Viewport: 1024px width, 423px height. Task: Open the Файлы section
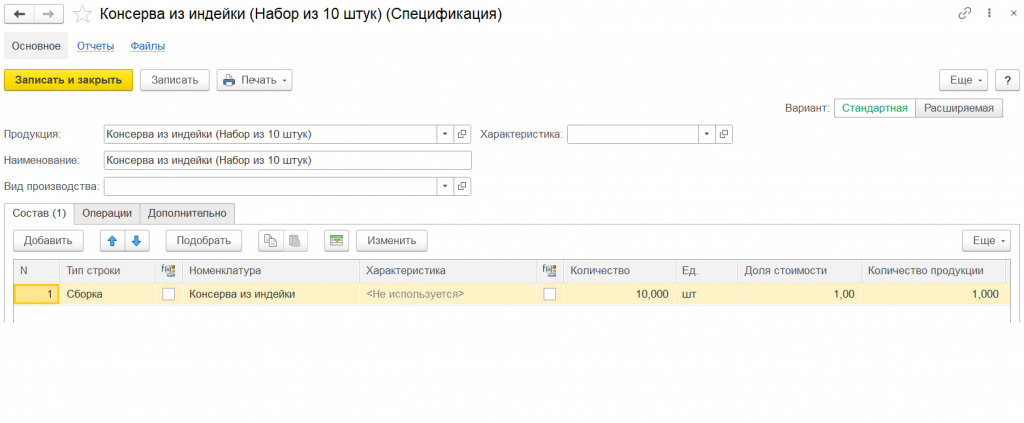[148, 46]
